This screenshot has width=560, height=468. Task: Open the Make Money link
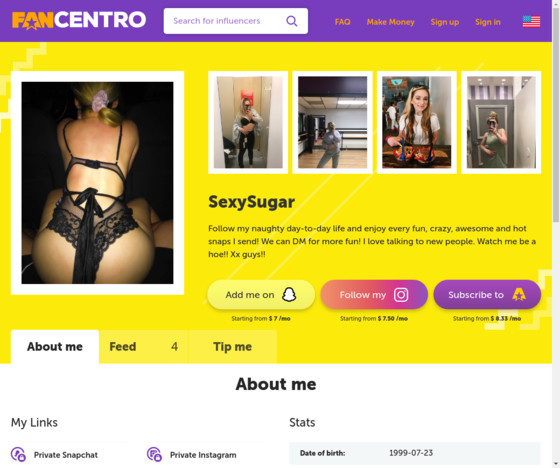390,22
